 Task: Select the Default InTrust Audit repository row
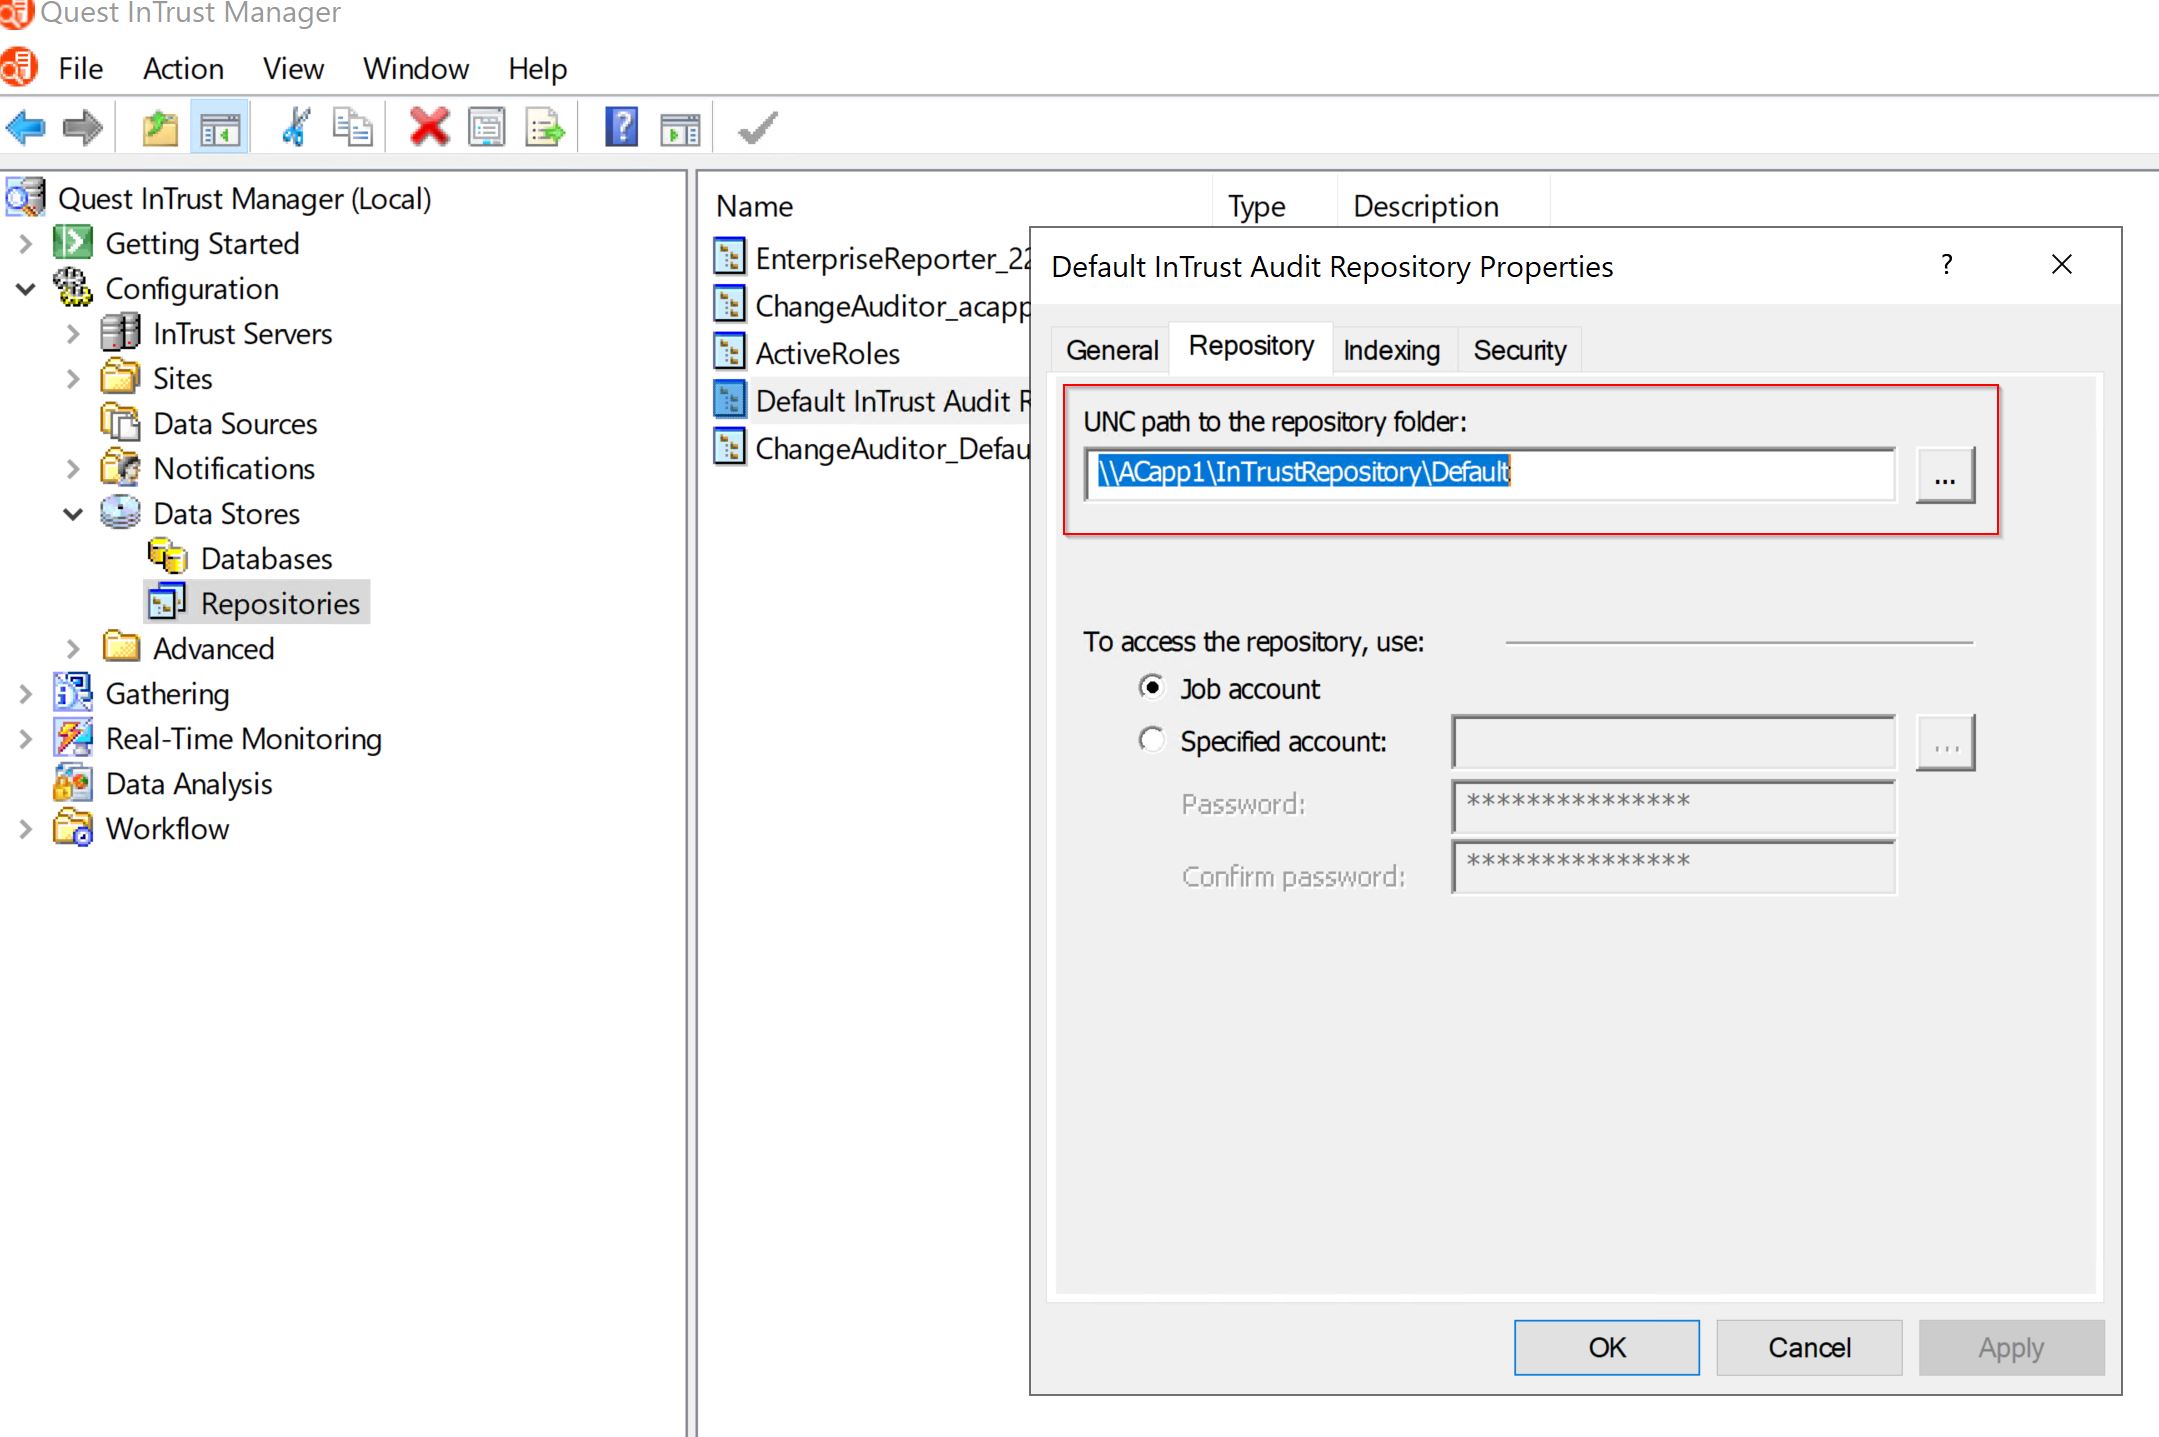[871, 401]
